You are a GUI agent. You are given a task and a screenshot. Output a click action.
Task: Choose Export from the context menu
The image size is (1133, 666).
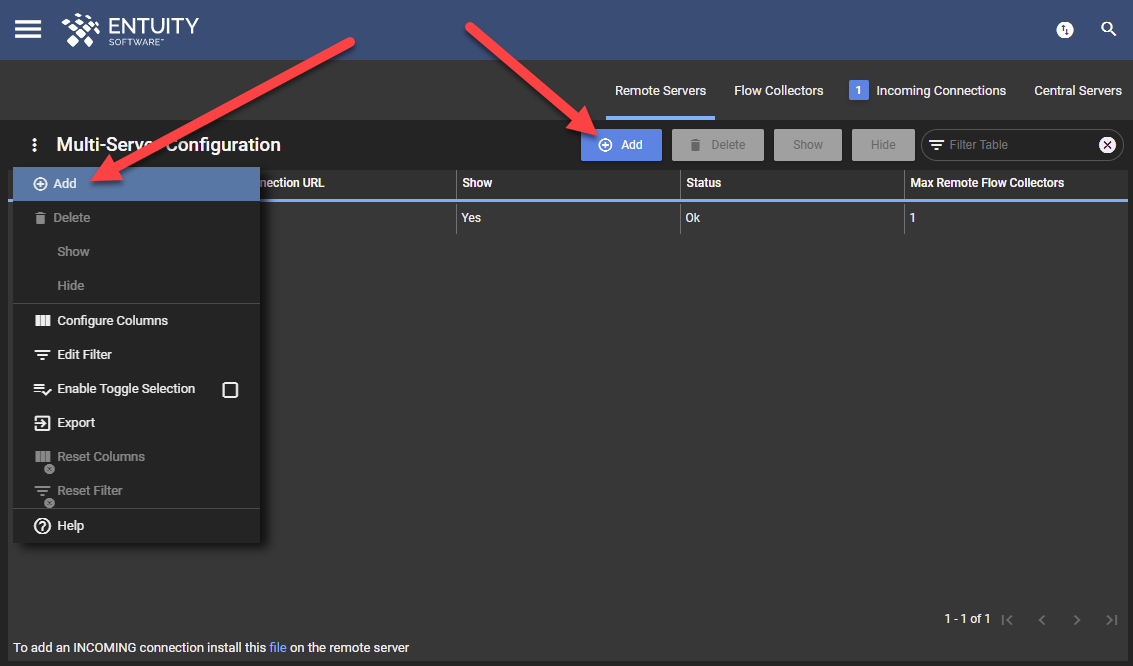point(137,423)
